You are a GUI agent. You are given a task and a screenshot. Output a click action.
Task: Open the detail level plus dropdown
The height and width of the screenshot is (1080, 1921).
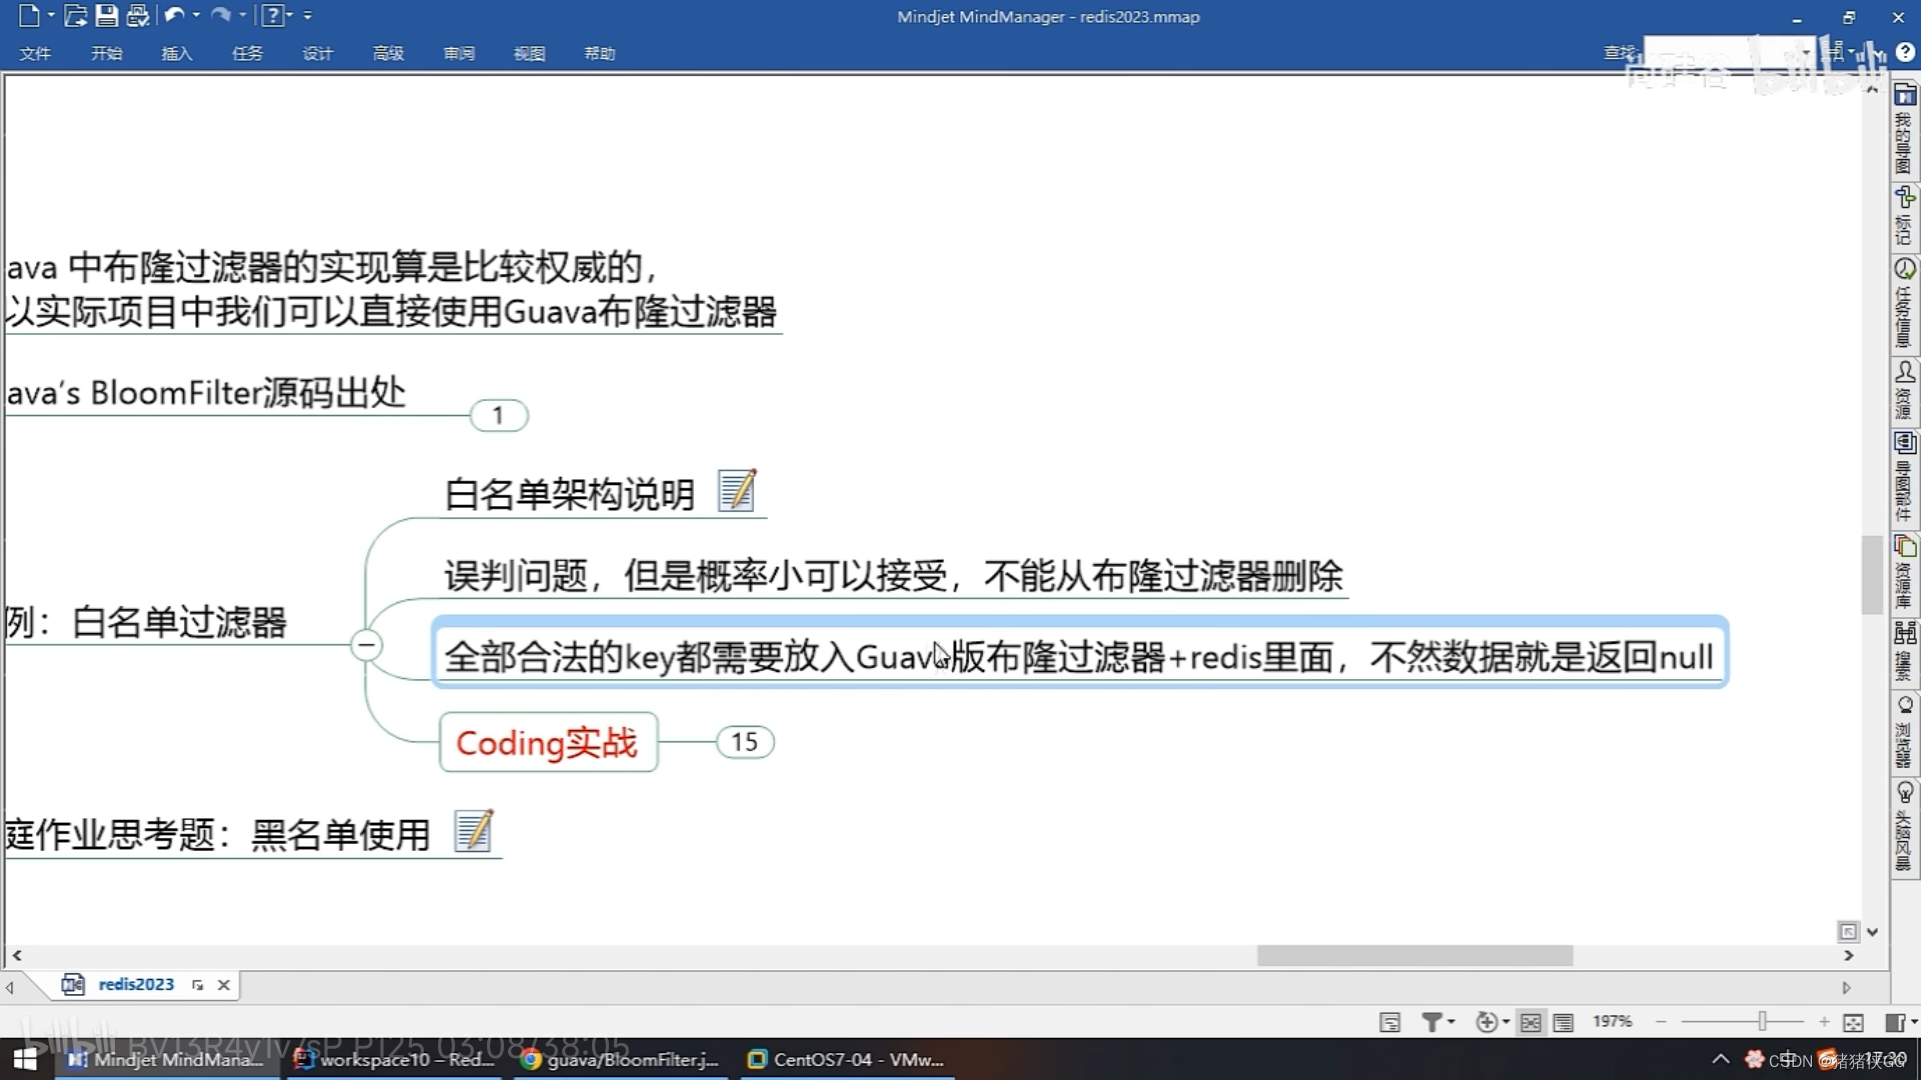[1492, 1022]
